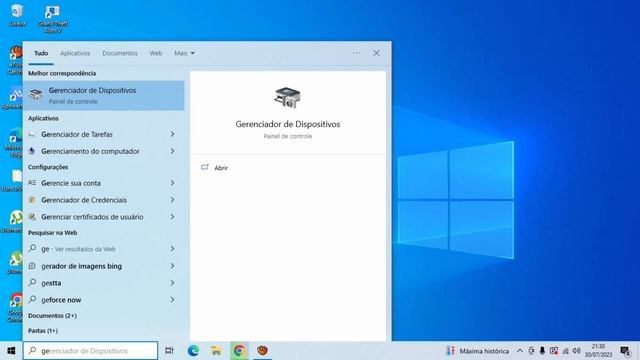This screenshot has height=360, width=640.
Task: Click 'Ver resultados da Web' text
Action: [x=85, y=249]
